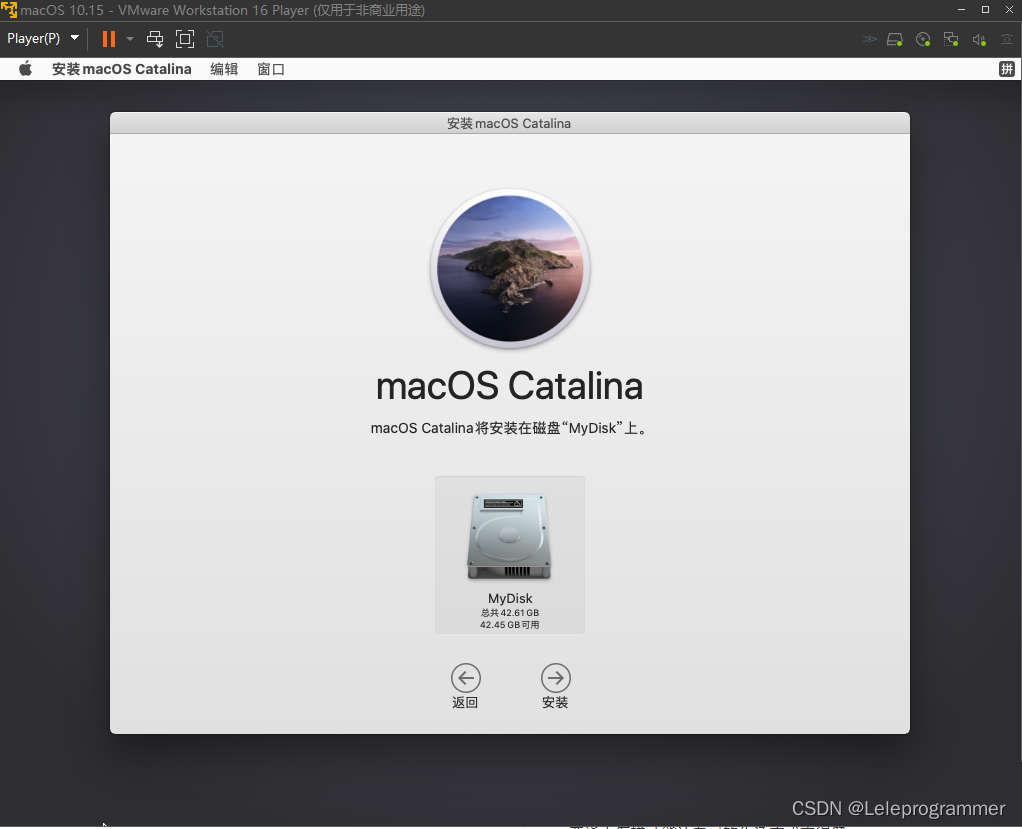Open the 编辑 menu
Viewport: 1022px width, 829px height.
(x=224, y=69)
